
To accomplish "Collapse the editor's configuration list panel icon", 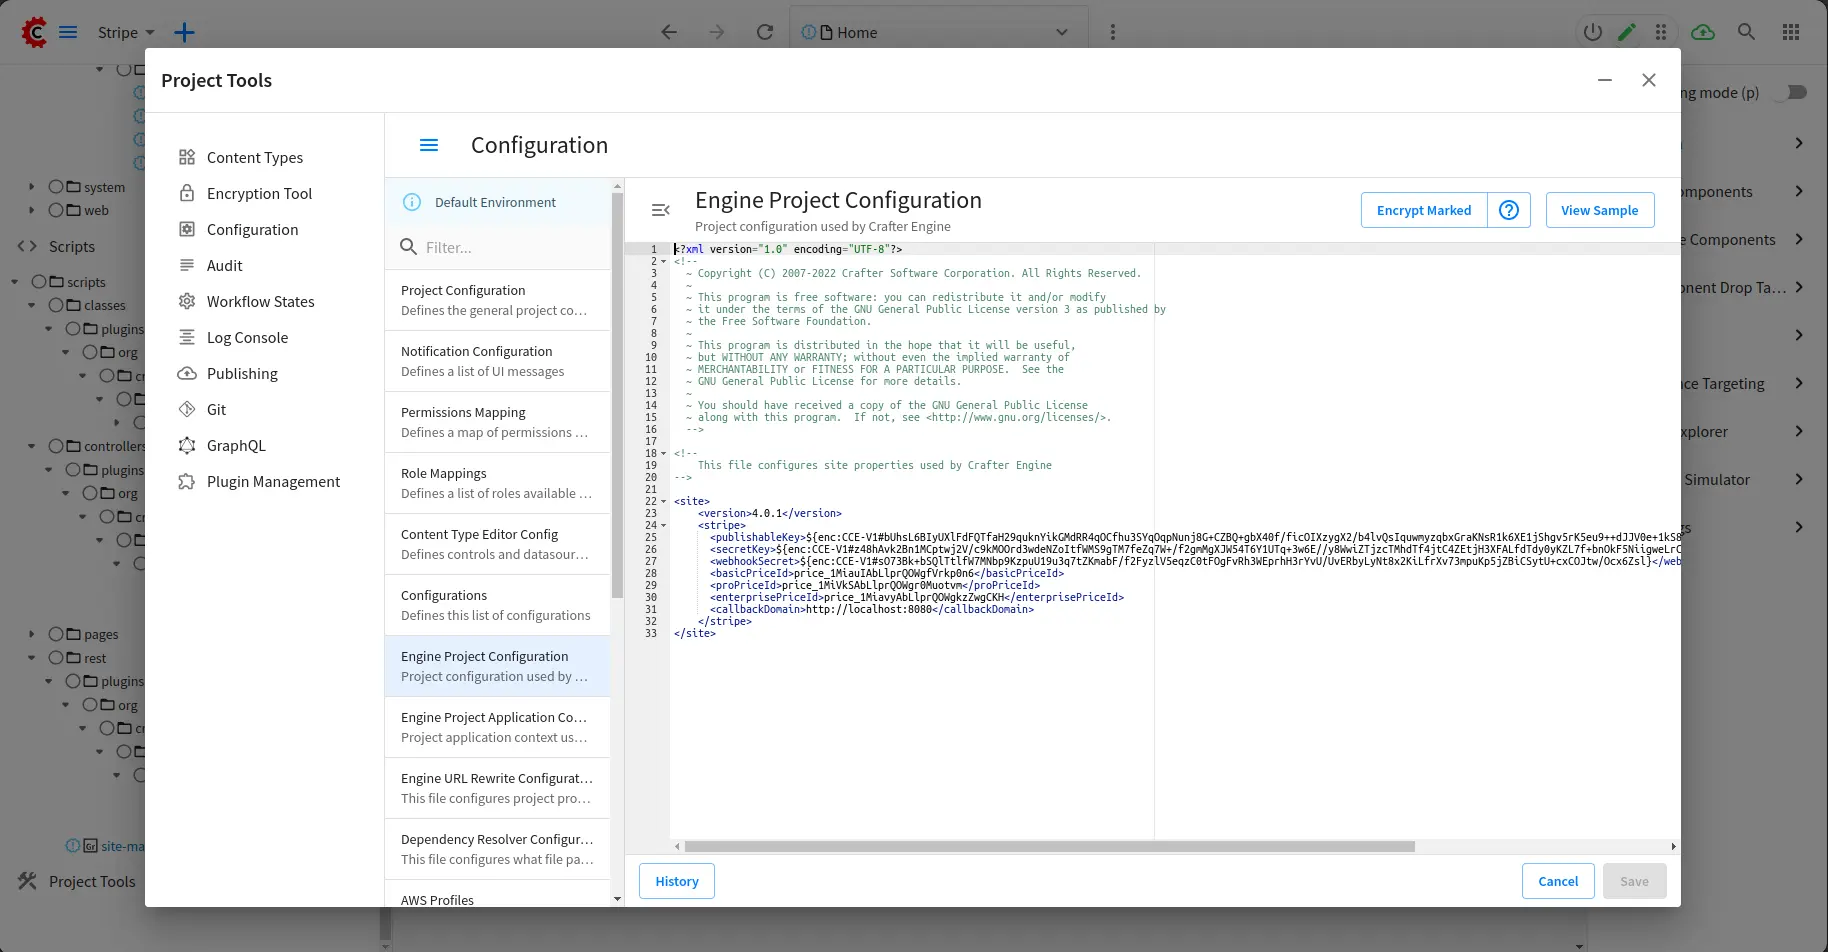I will tap(660, 210).
